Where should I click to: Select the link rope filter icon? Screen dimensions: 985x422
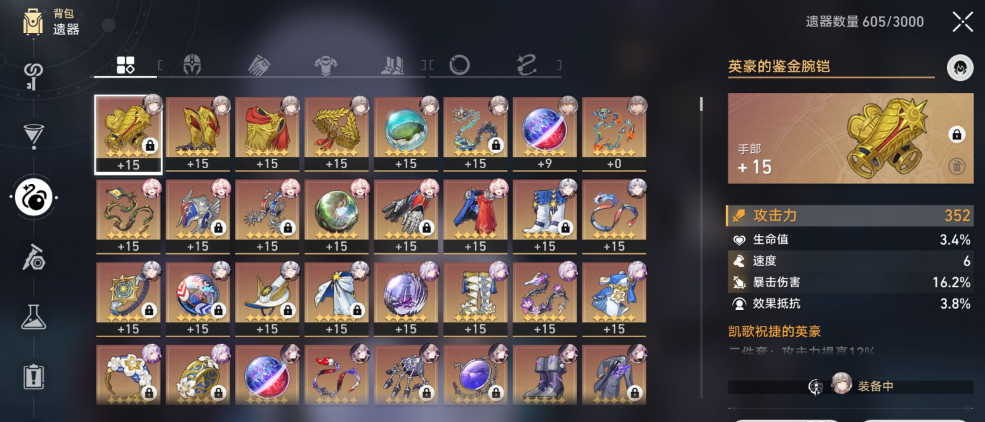pos(526,65)
